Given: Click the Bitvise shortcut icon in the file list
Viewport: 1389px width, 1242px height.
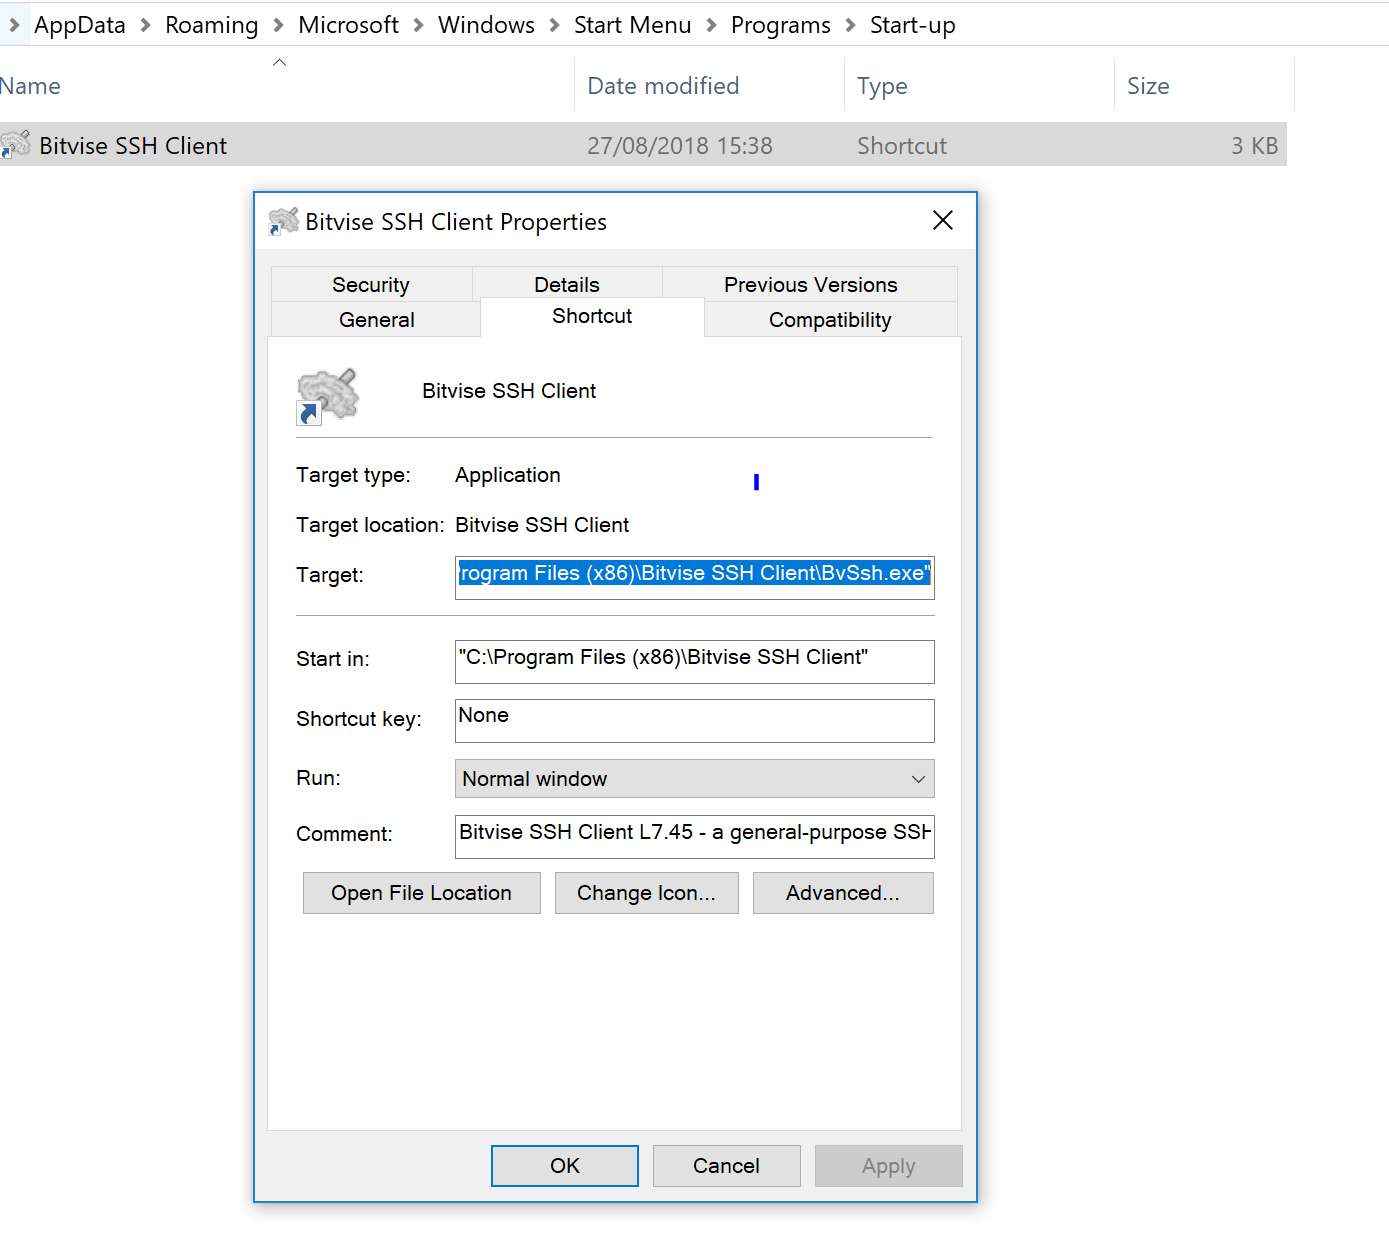Looking at the screenshot, I should click(x=15, y=145).
